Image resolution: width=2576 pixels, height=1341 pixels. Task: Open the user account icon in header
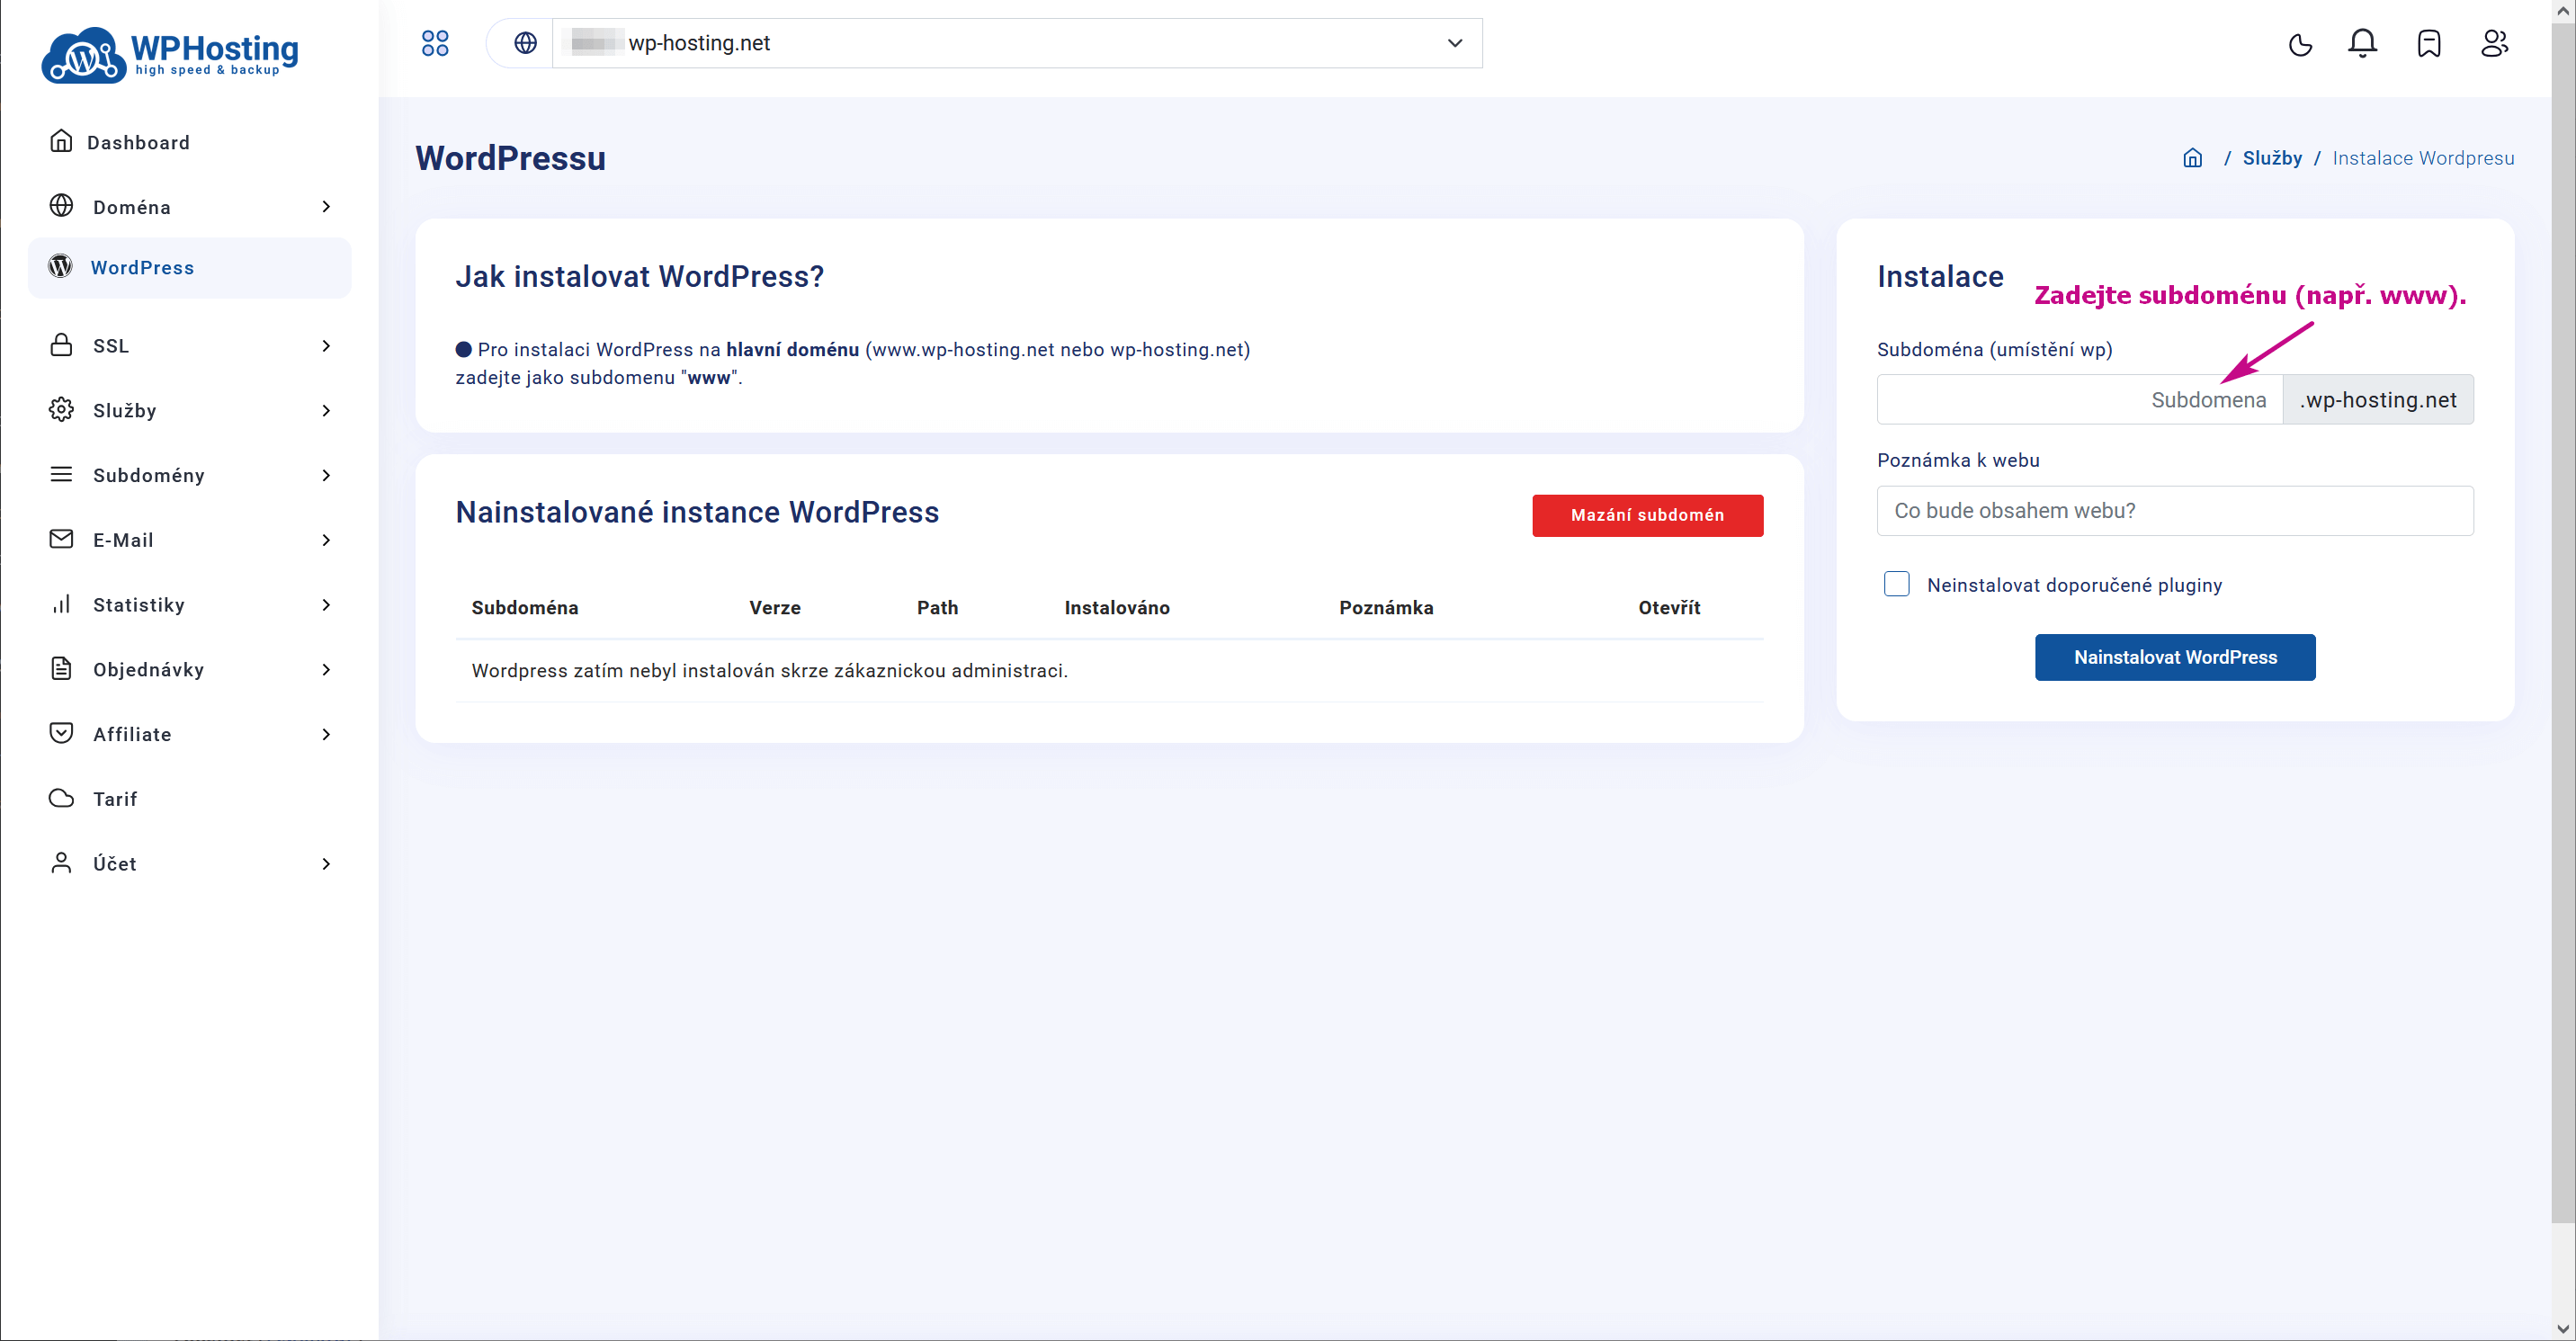(2495, 43)
